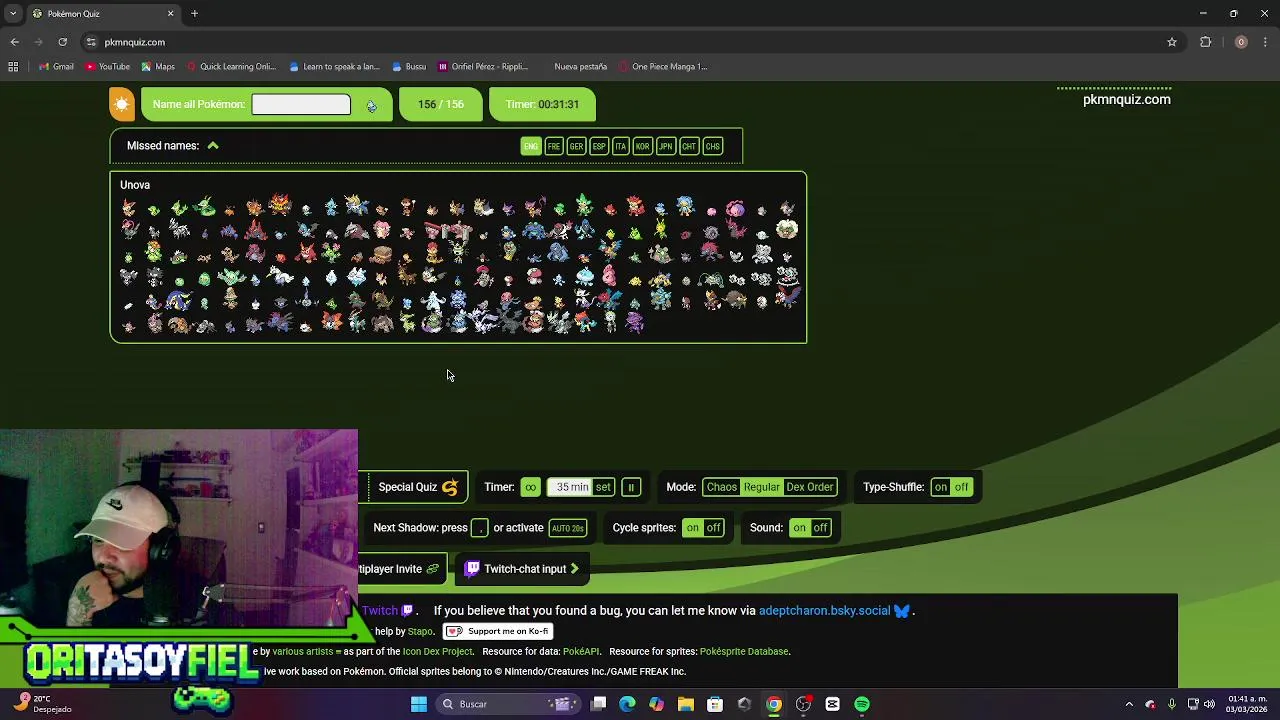The height and width of the screenshot is (720, 1280).
Task: Select GER language
Action: 576,146
